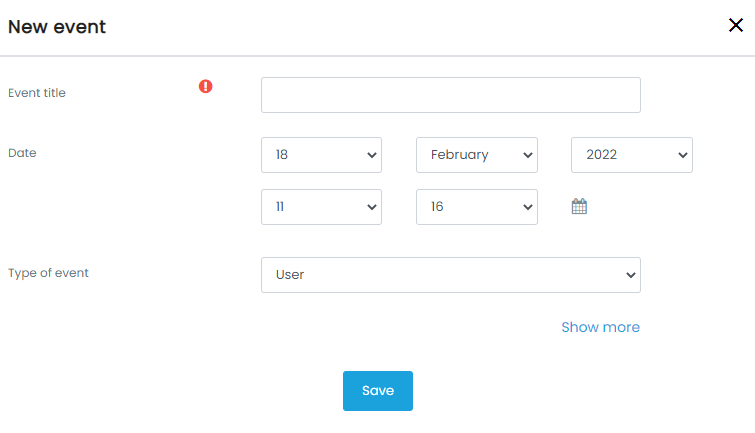
Task: Click the "Event title" field label
Action: (x=37, y=93)
